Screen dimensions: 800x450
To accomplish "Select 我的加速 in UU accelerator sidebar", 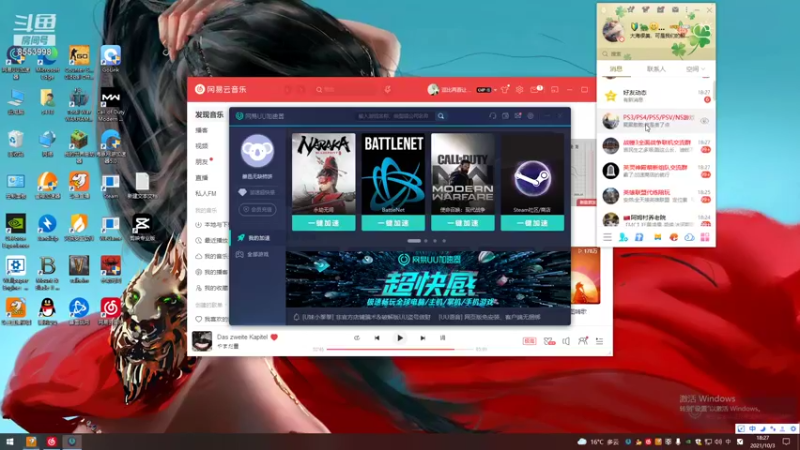I will point(258,238).
